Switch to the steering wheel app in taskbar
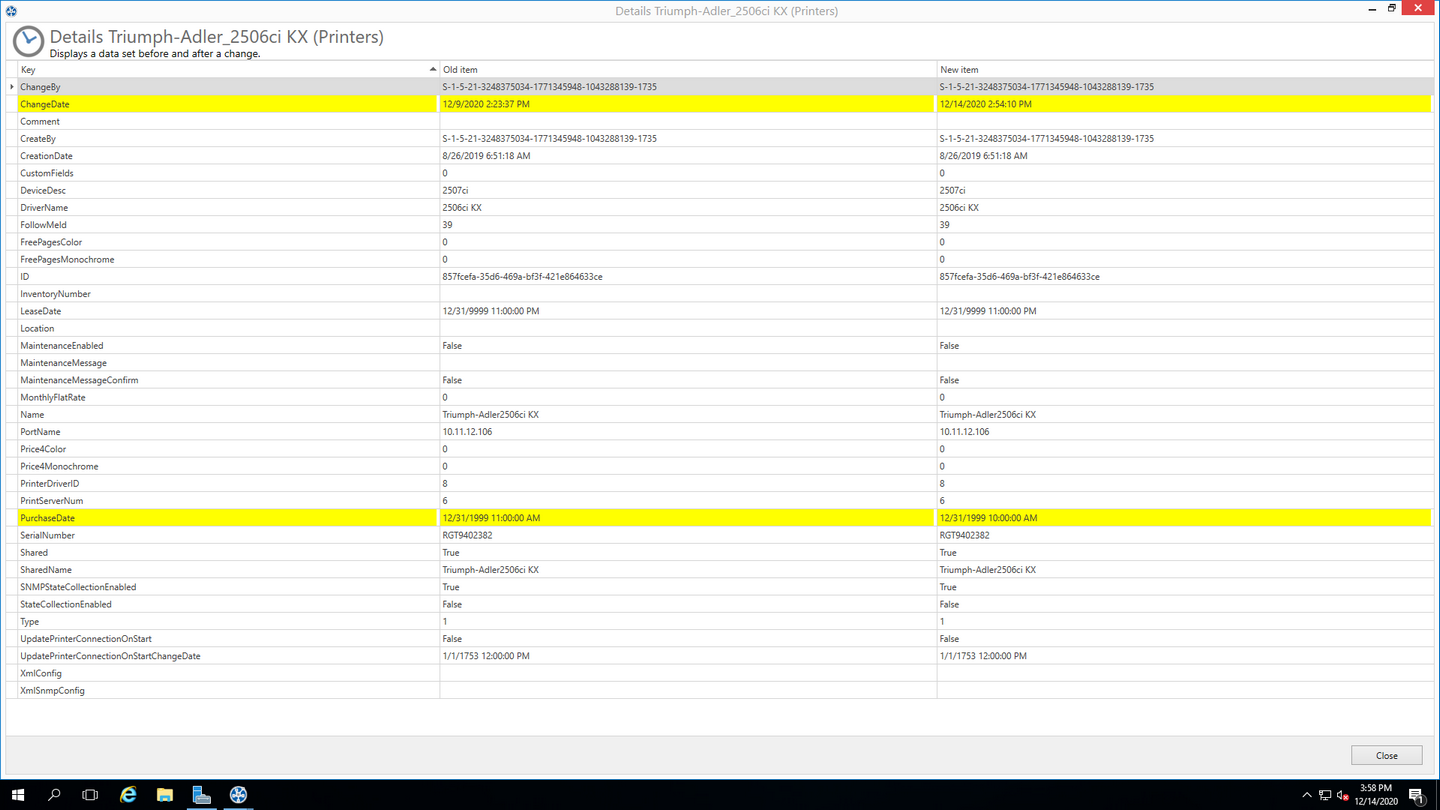The width and height of the screenshot is (1440, 810). coord(238,795)
